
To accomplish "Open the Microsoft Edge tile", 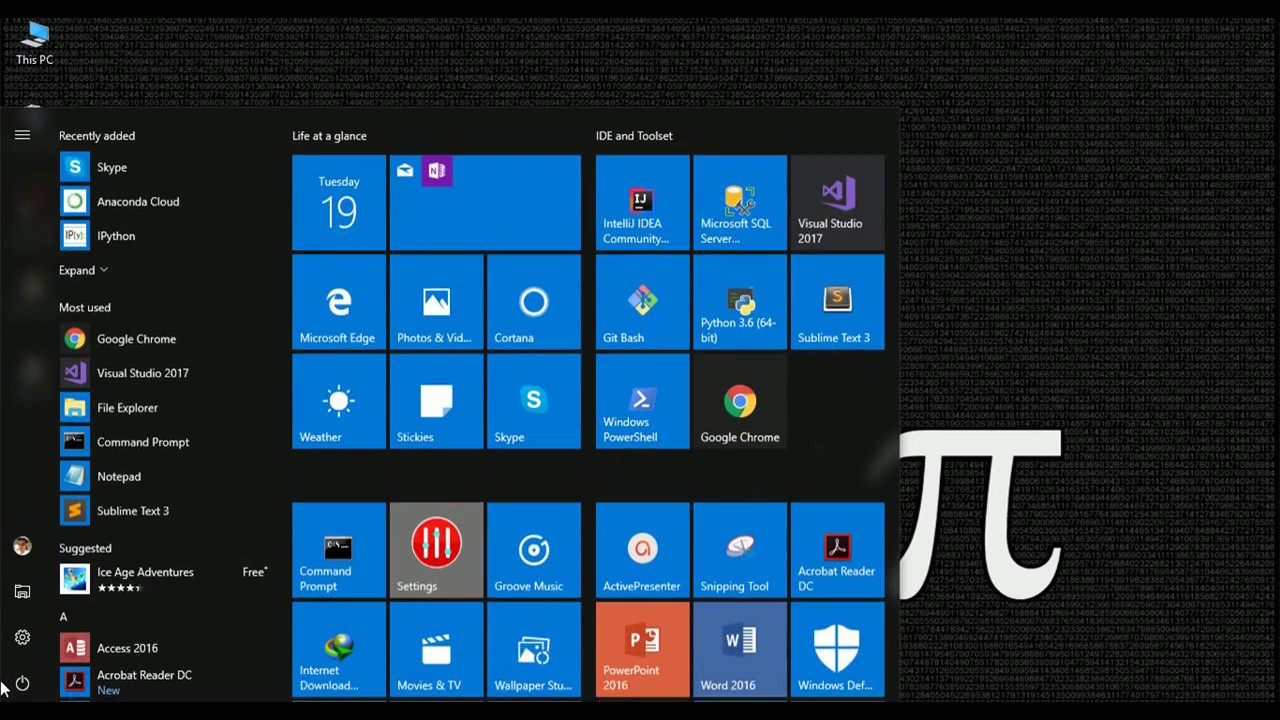I will point(339,302).
